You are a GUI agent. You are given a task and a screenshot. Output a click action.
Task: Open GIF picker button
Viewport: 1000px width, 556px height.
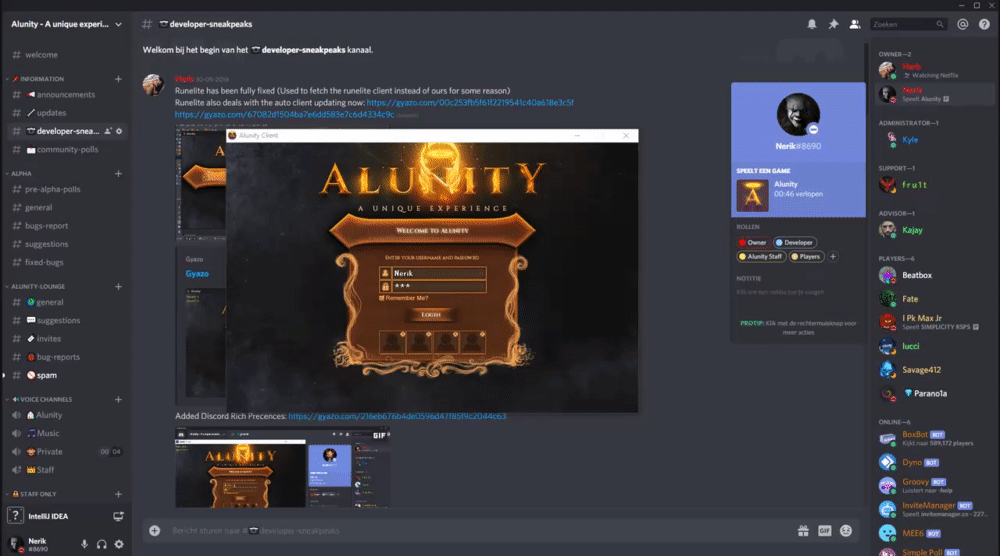point(825,530)
